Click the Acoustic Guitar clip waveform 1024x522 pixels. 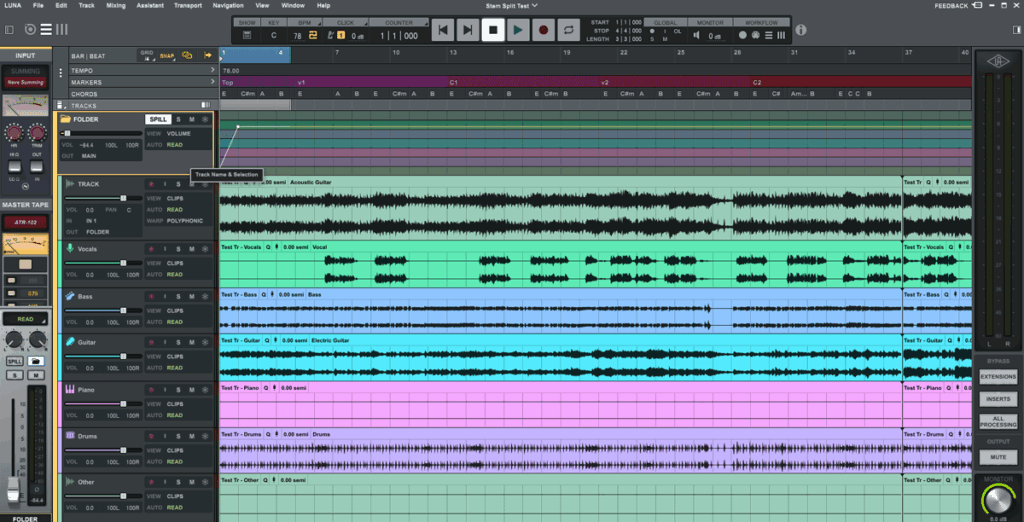[x=560, y=213]
